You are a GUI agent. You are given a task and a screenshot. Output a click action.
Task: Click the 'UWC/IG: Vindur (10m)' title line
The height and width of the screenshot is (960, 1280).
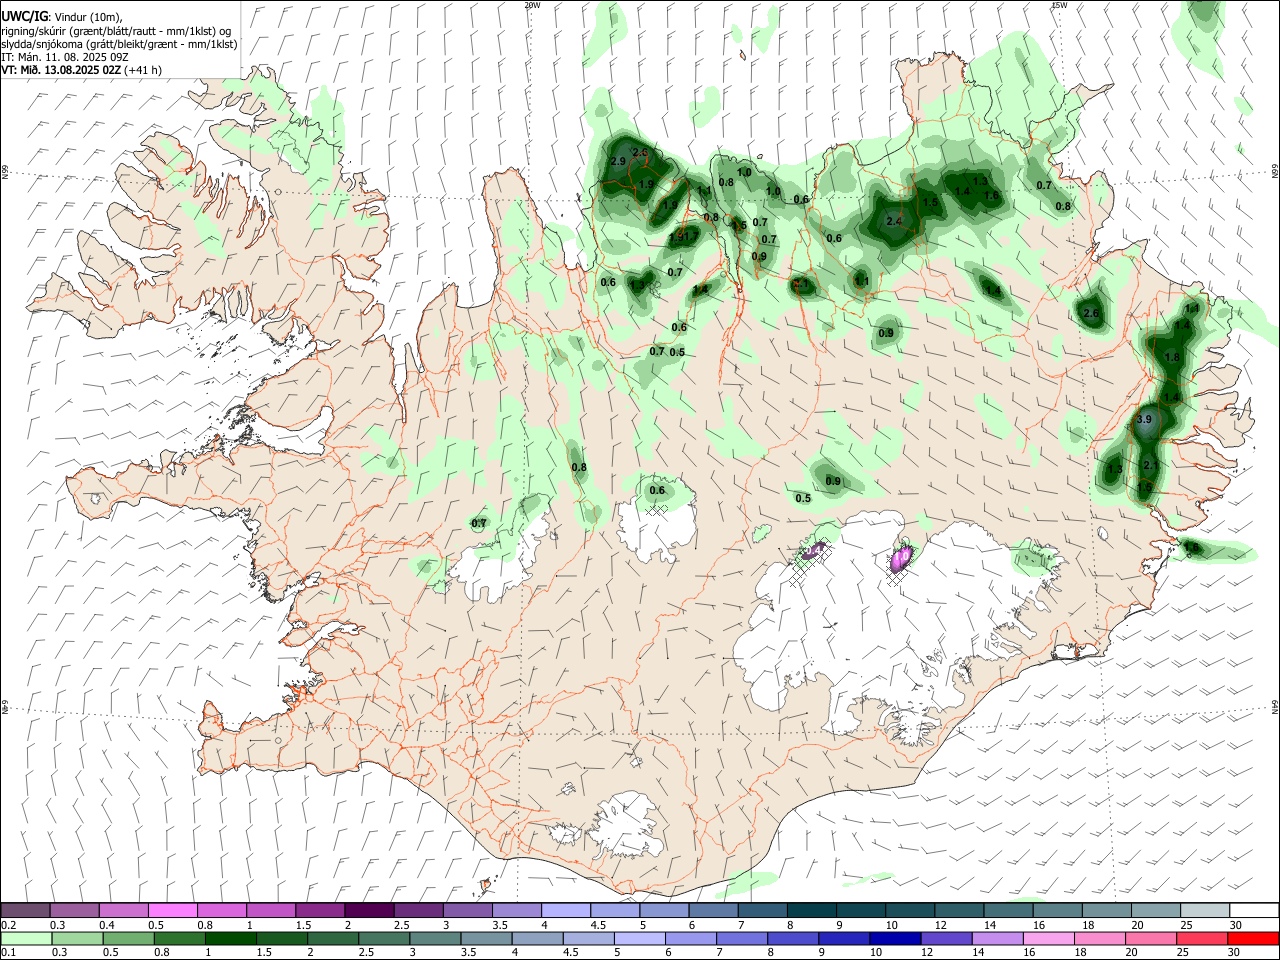(62, 16)
